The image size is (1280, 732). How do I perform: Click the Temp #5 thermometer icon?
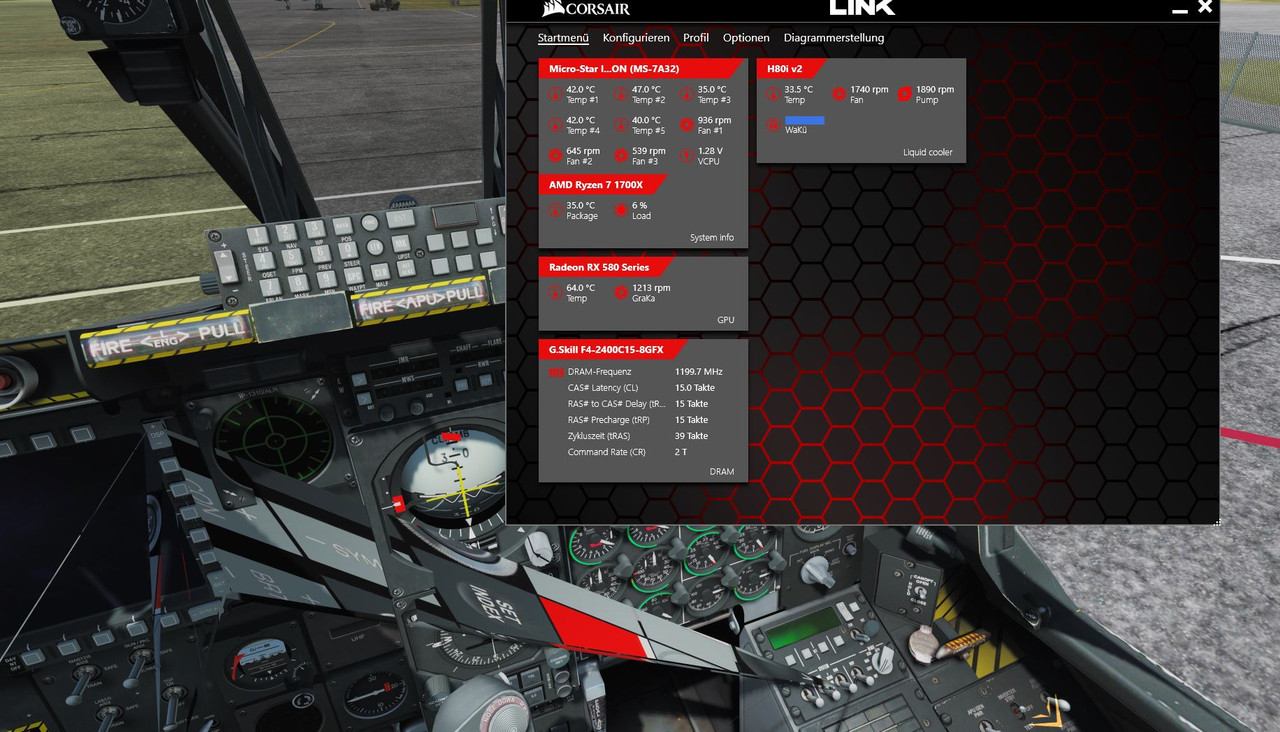pos(621,124)
